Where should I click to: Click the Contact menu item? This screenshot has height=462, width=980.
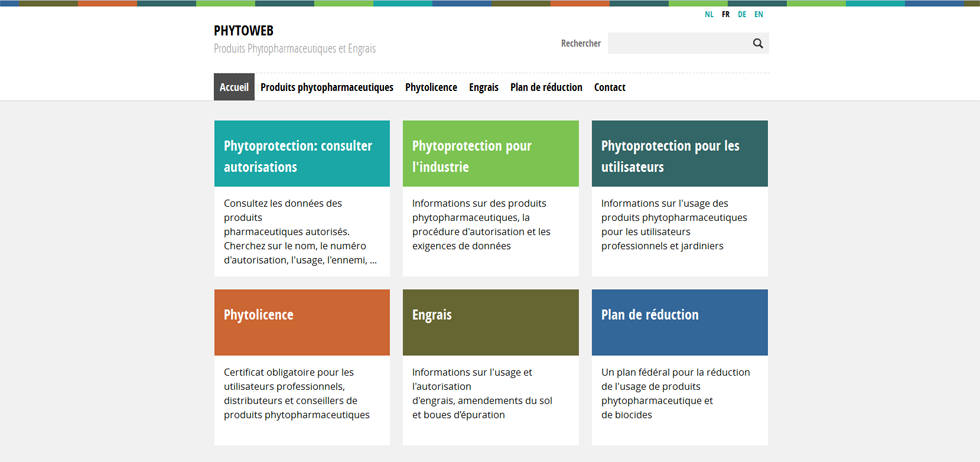610,87
